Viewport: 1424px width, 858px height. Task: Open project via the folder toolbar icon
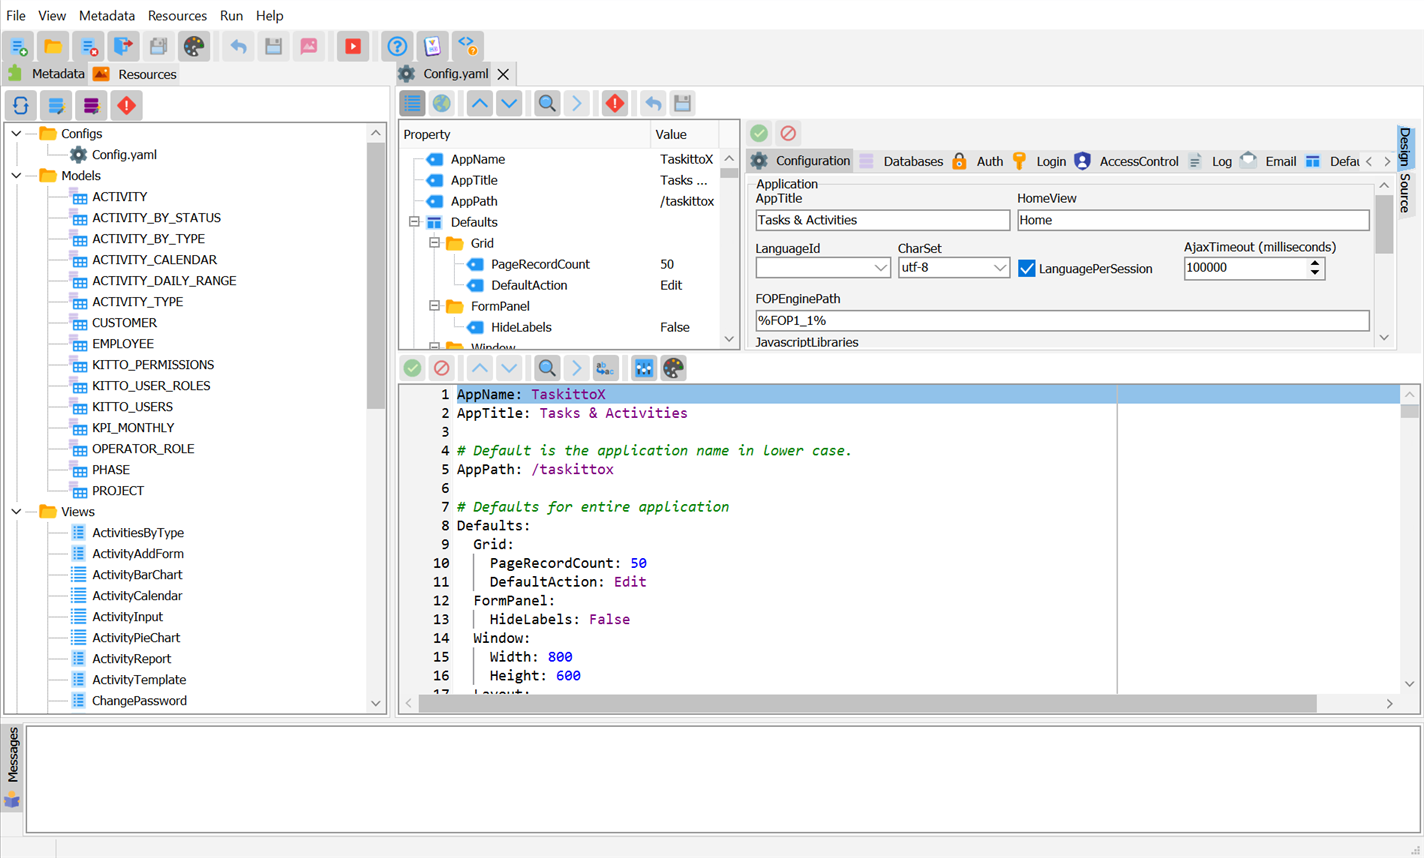click(53, 46)
